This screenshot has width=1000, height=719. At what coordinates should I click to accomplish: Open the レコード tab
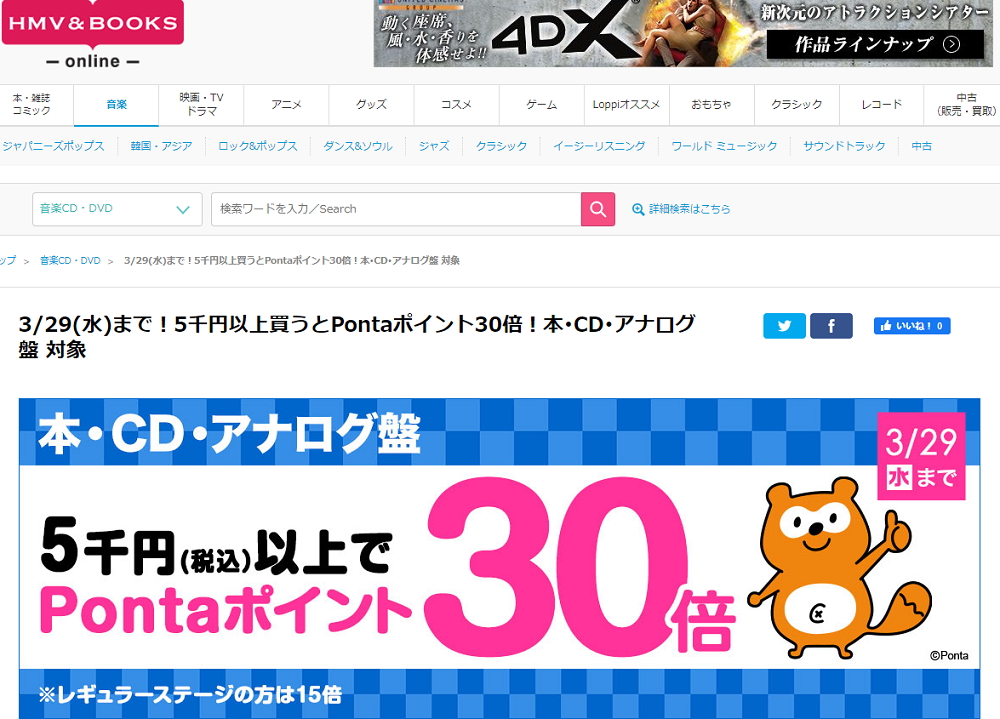(882, 105)
